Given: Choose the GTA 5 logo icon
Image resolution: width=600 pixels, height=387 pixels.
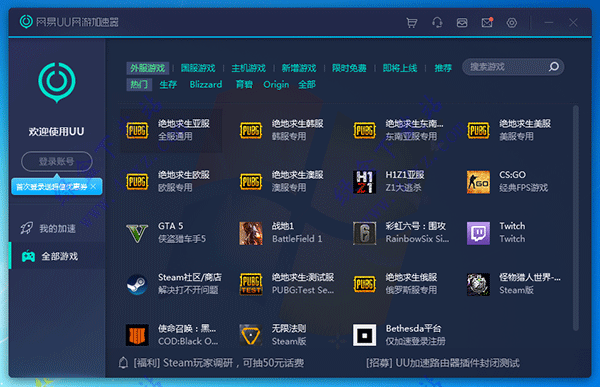Looking at the screenshot, I should pyautogui.click(x=137, y=233).
